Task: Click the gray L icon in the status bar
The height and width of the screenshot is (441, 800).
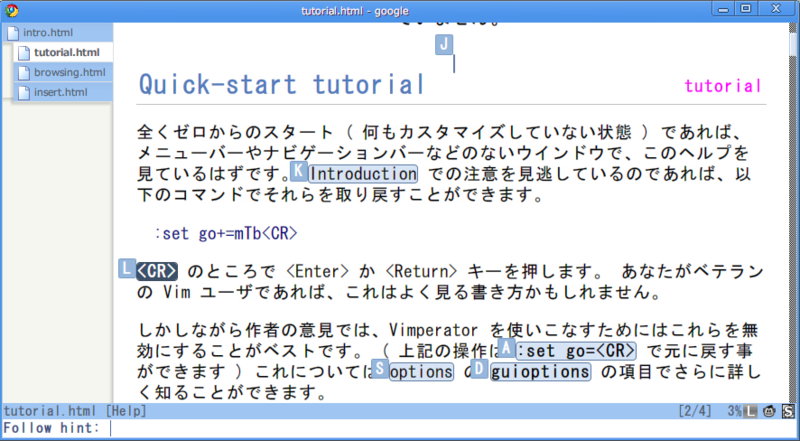Action: [750, 411]
